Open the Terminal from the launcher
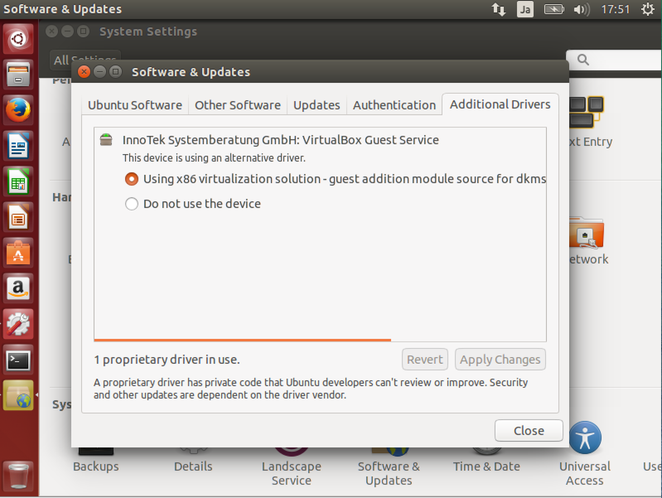The image size is (662, 498). 18,360
